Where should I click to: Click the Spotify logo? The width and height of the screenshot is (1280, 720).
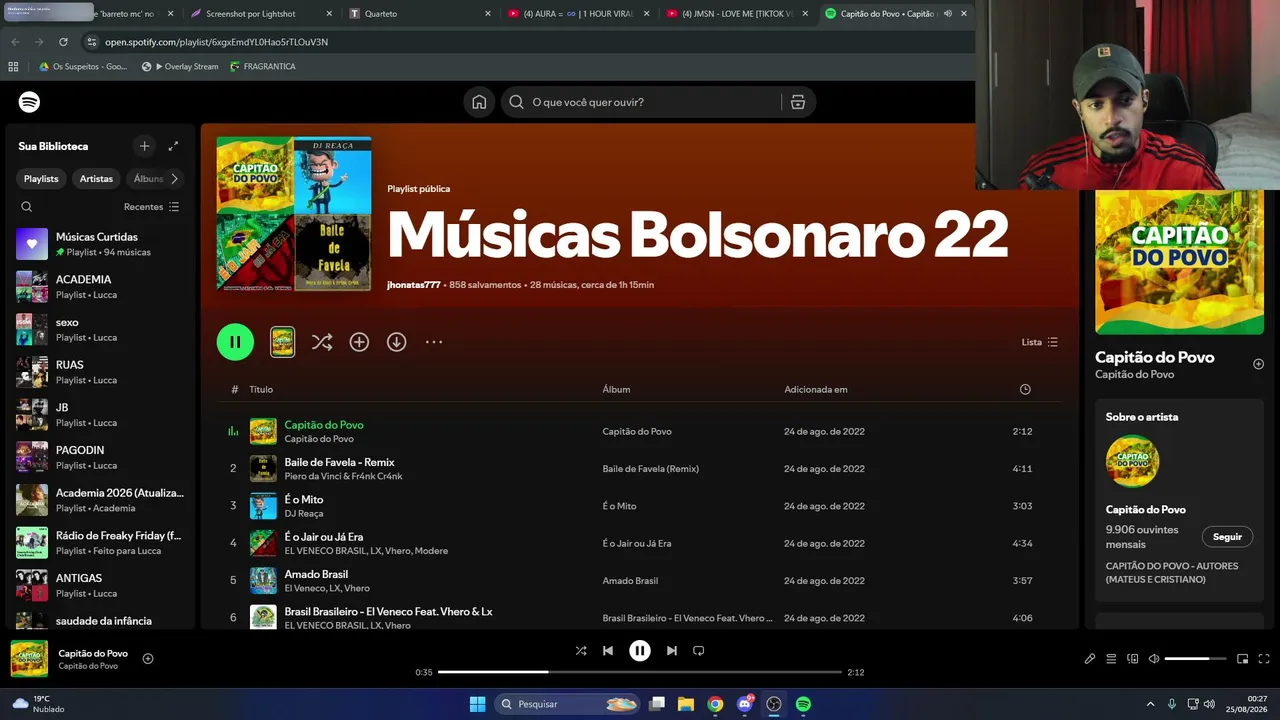29,102
